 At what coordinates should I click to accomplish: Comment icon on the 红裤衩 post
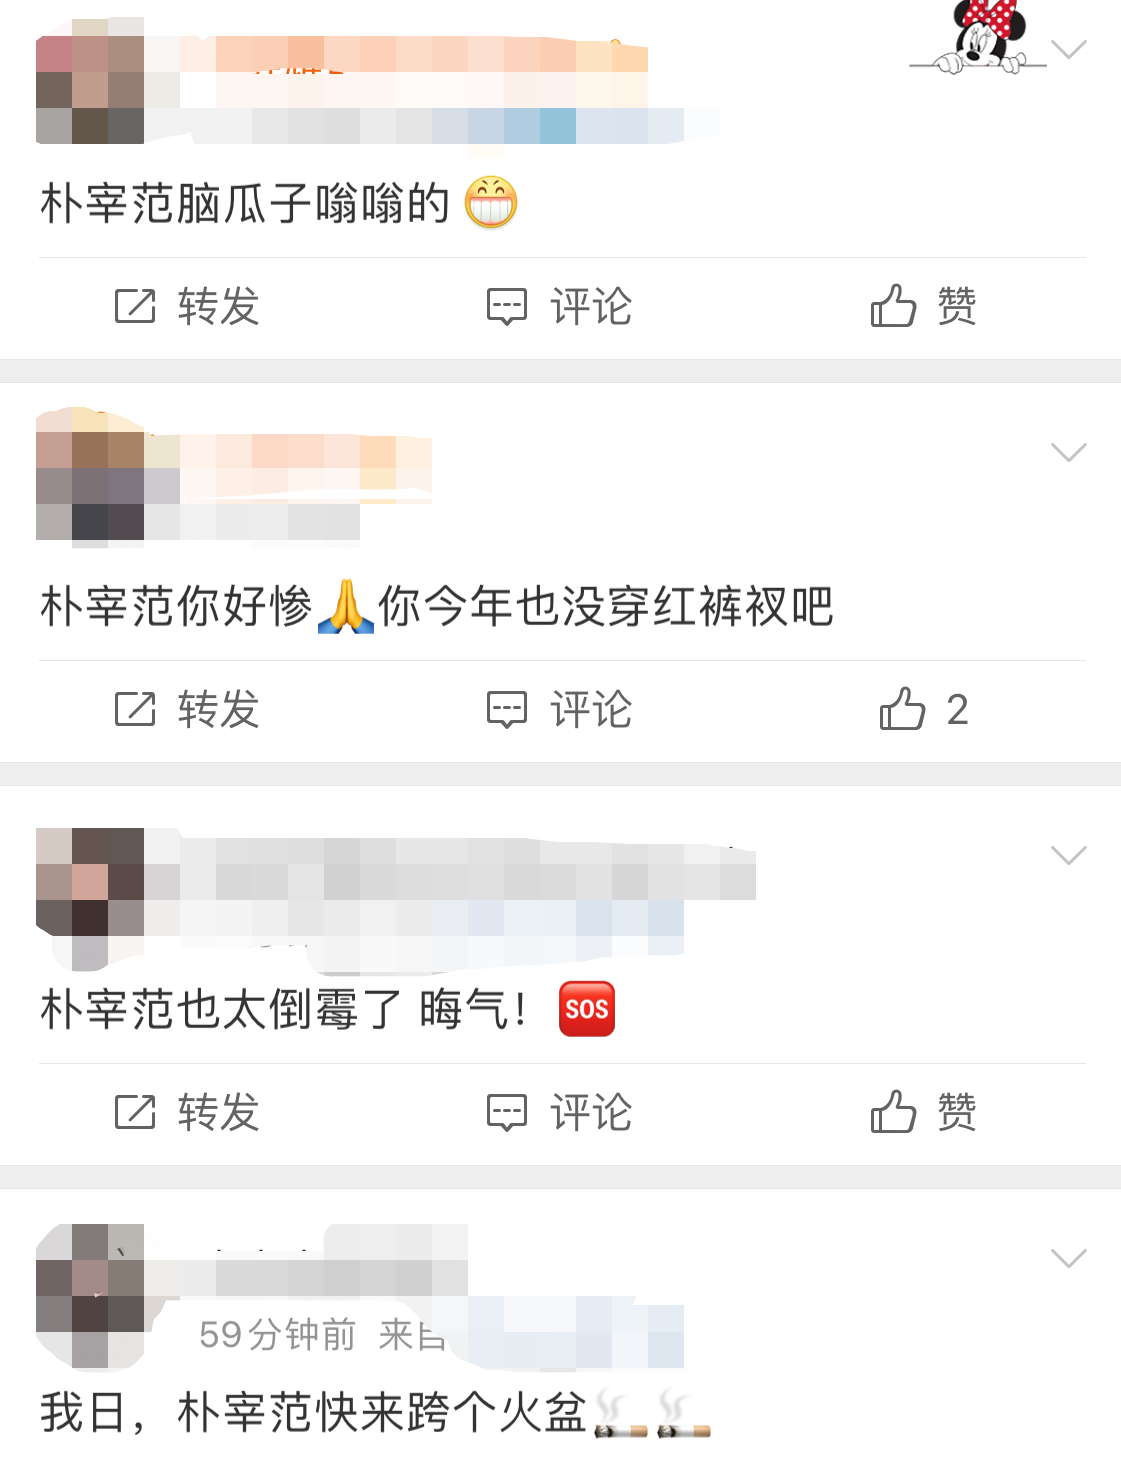(507, 710)
